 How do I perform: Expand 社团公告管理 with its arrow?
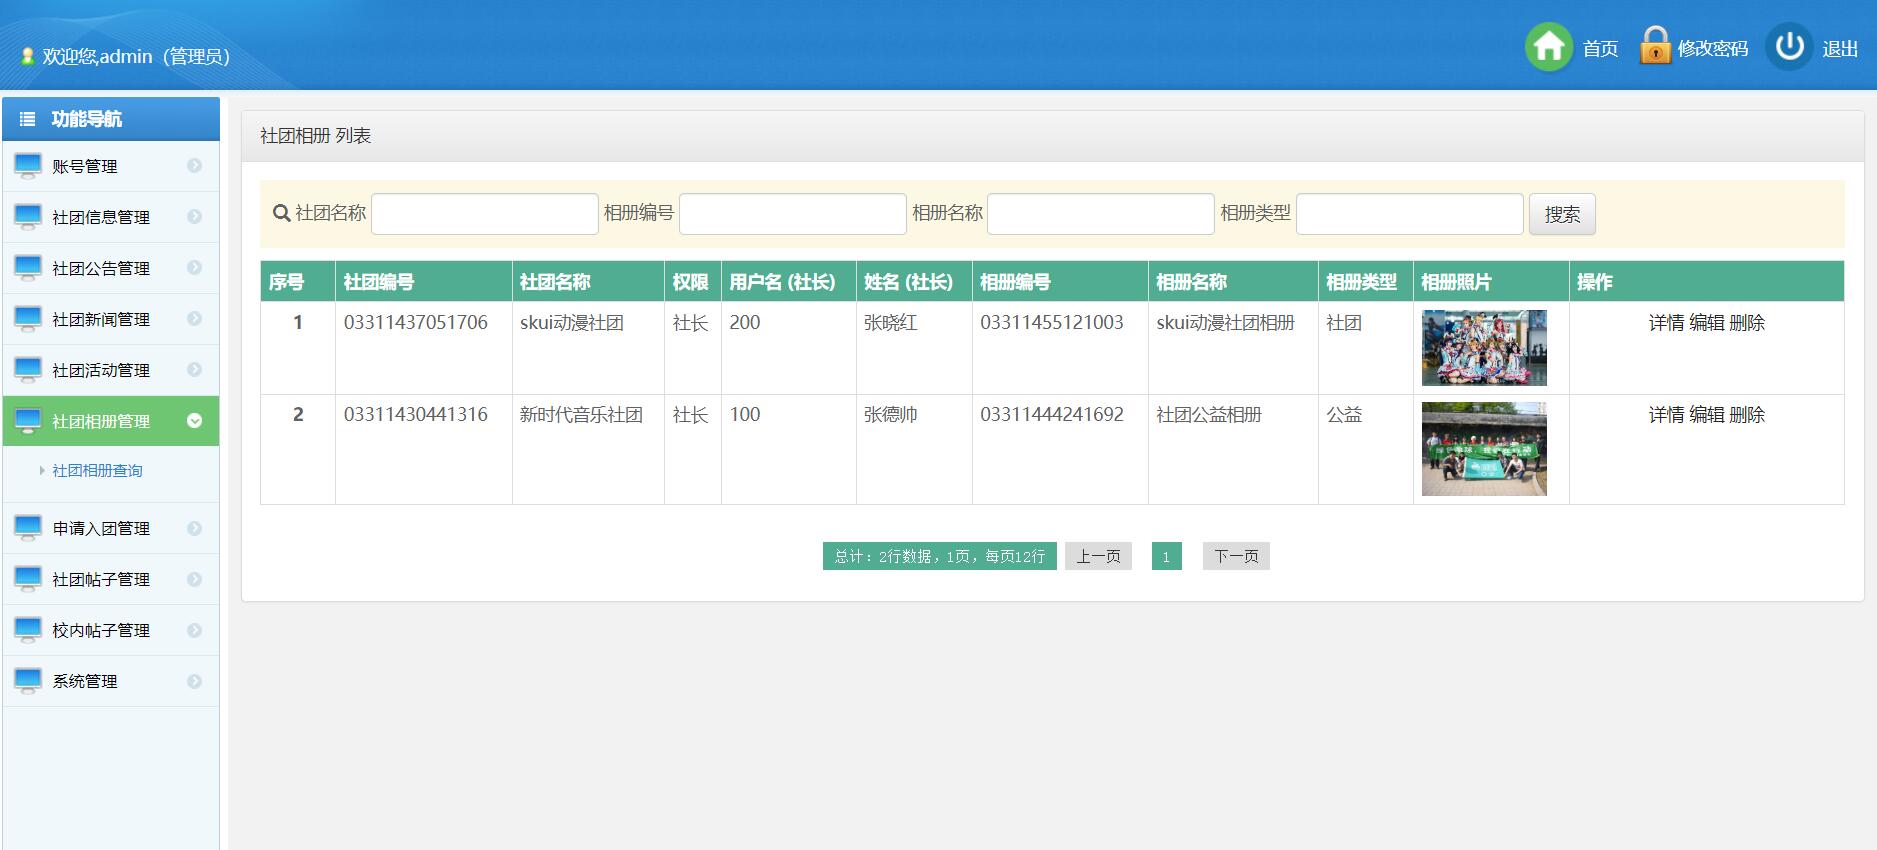(195, 268)
